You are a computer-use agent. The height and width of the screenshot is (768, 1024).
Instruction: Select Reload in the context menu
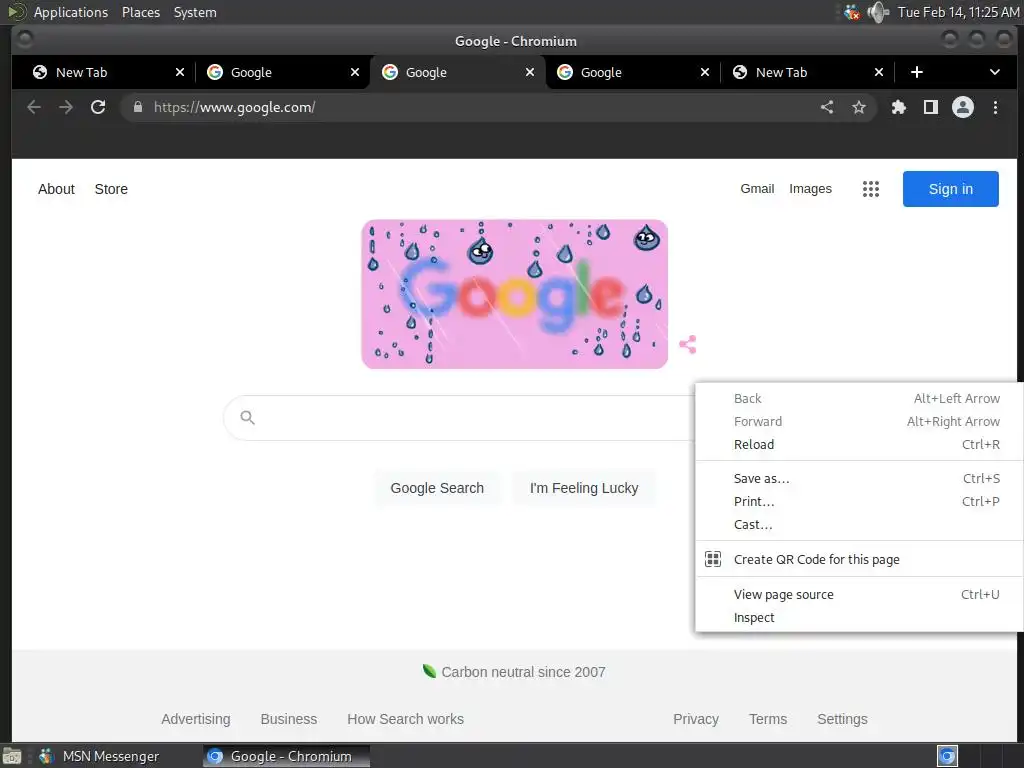click(859, 445)
